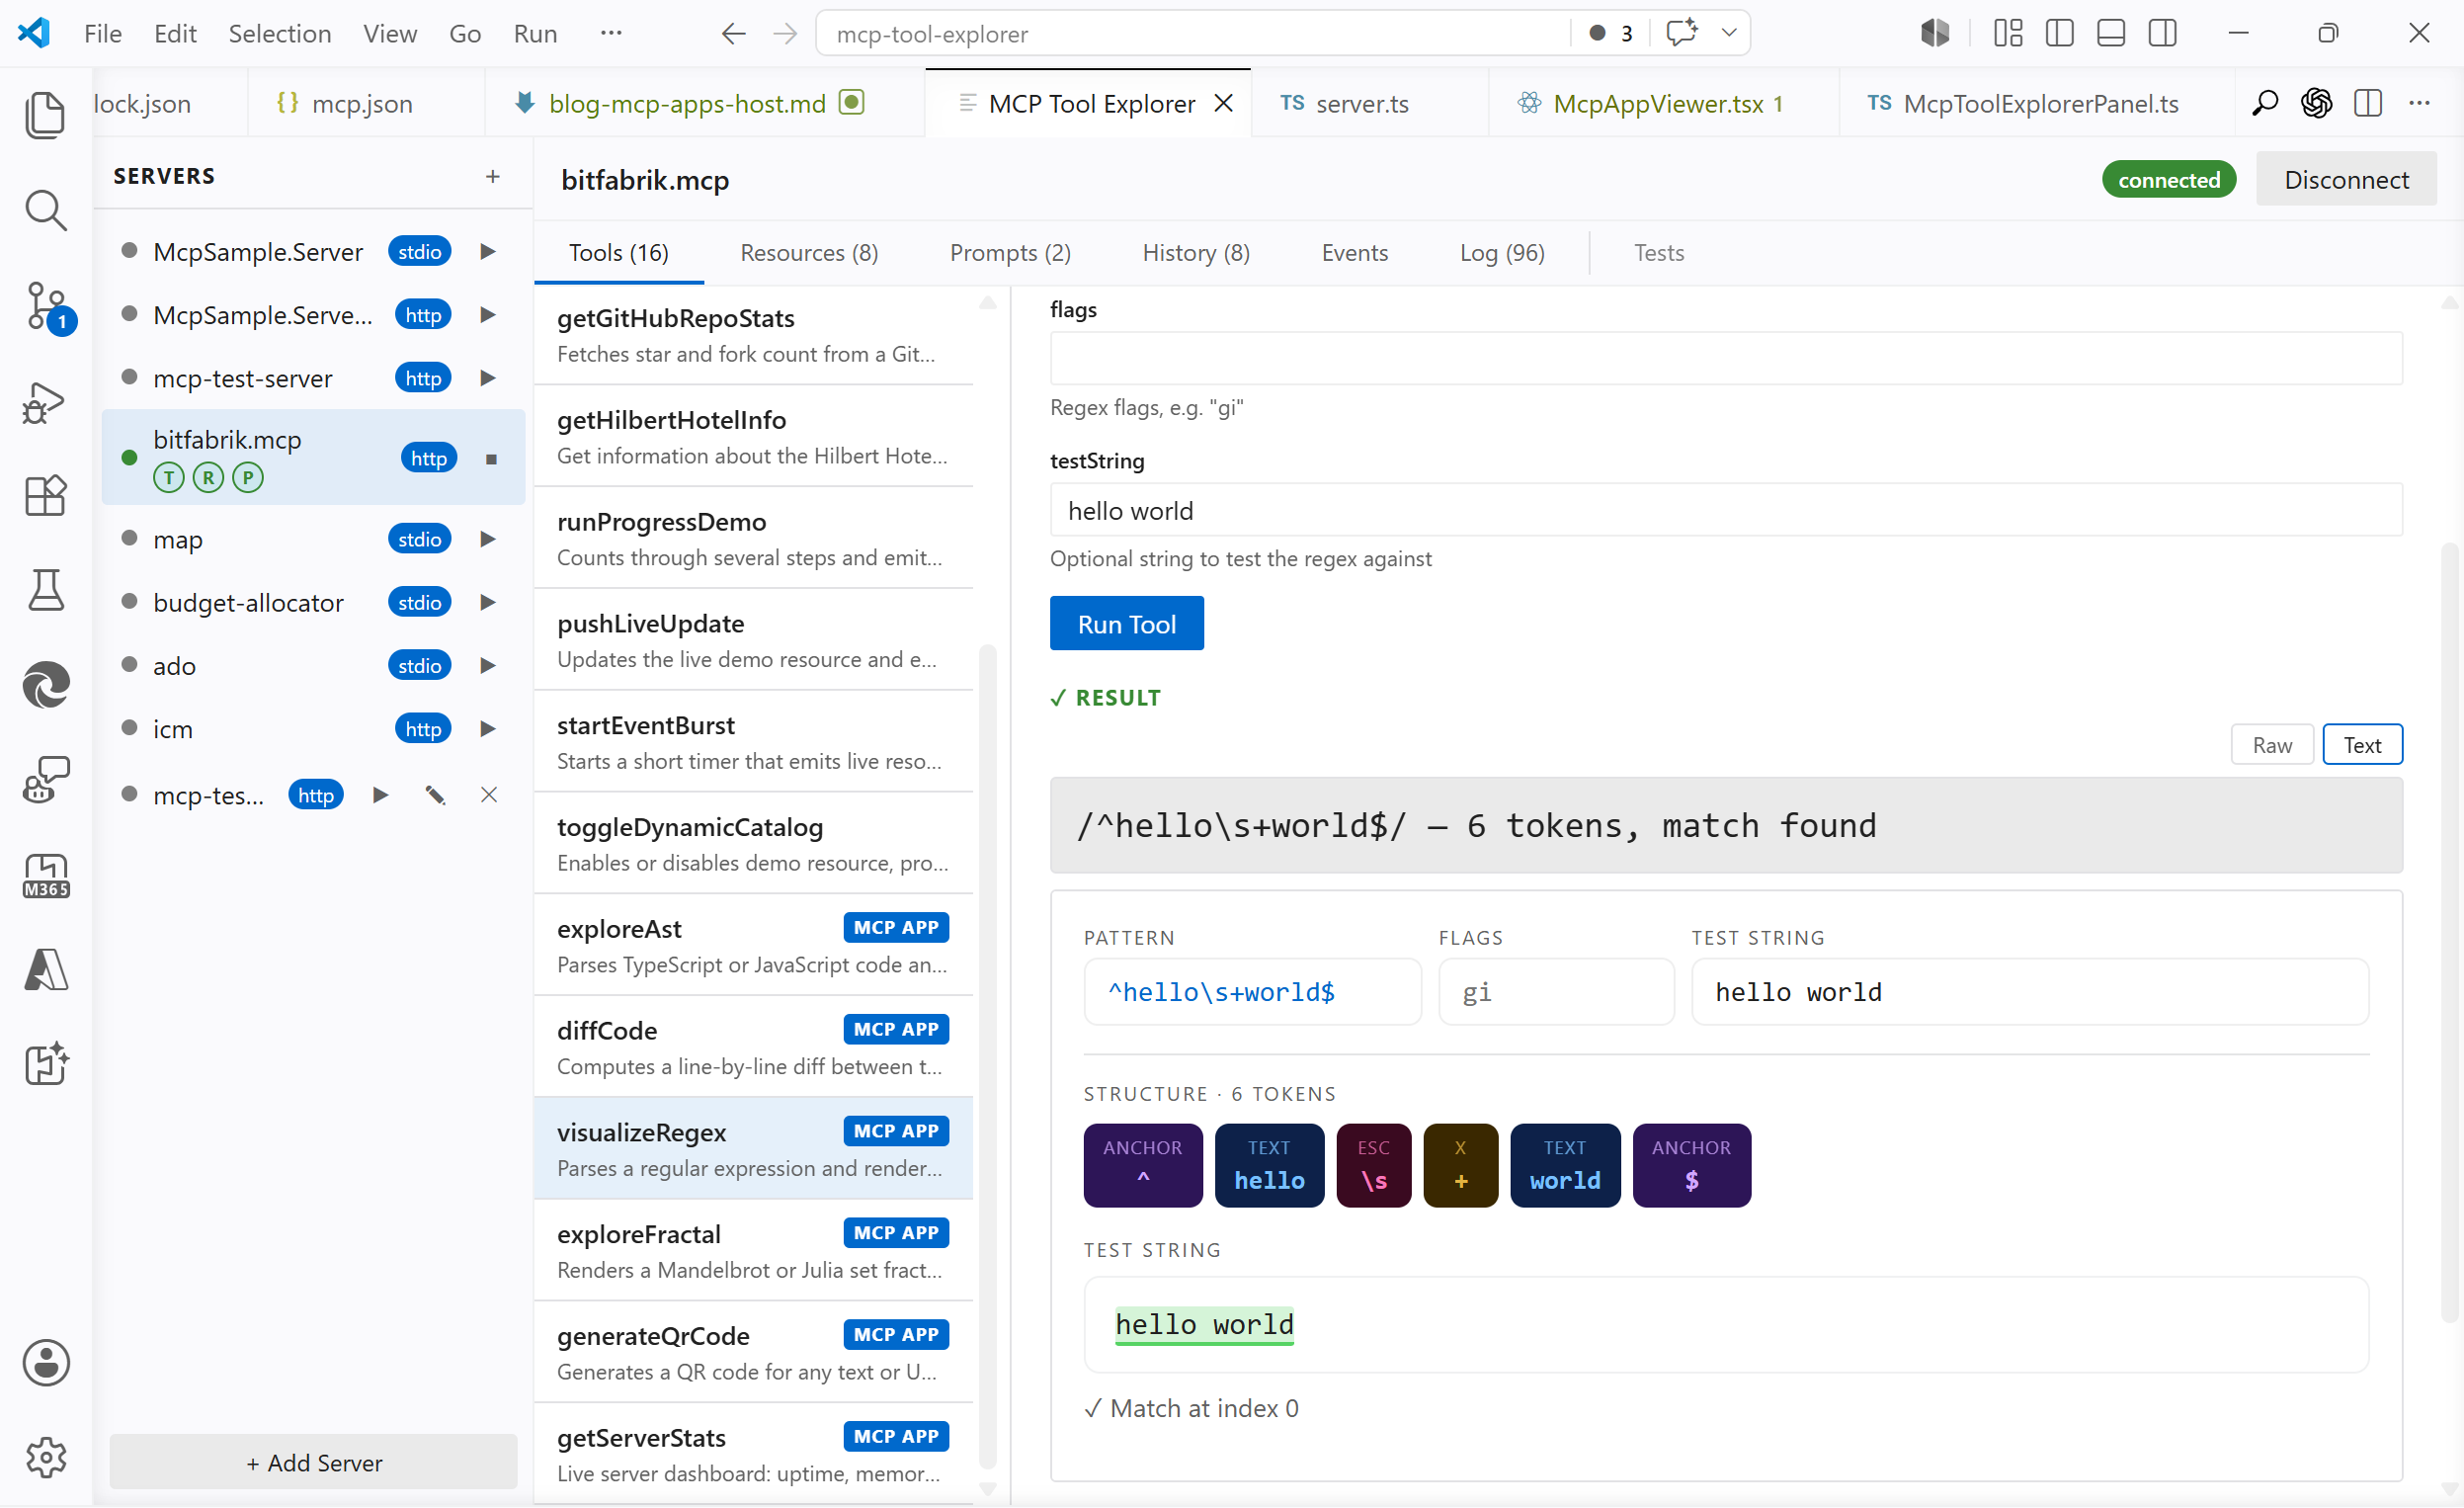Open the editor more actions ellipsis
Screen dimensions: 2464x1508
click(x=2419, y=103)
